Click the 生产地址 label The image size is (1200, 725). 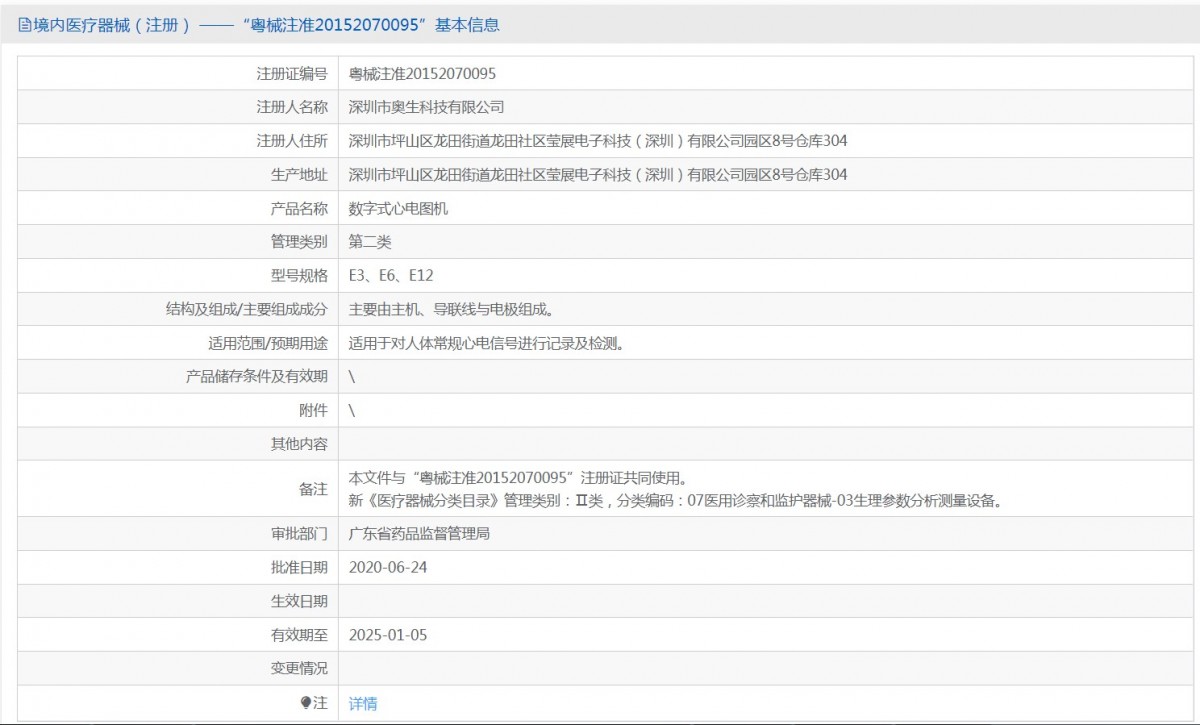pyautogui.click(x=299, y=175)
